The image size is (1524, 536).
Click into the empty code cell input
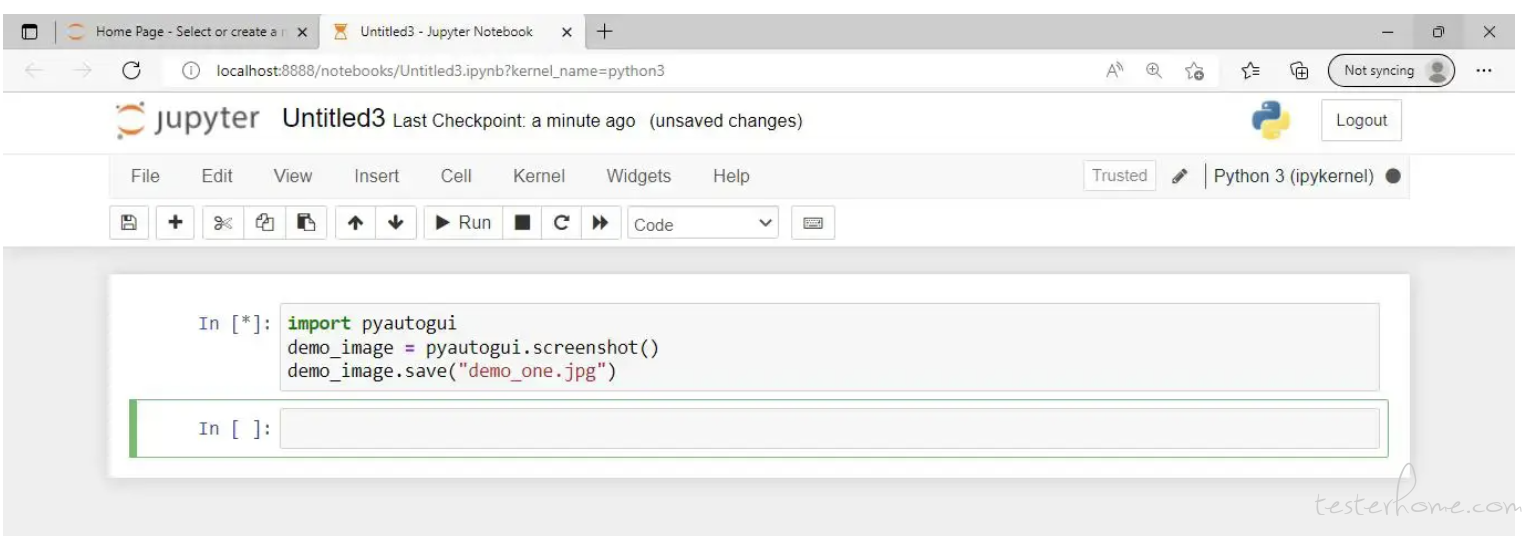(829, 428)
